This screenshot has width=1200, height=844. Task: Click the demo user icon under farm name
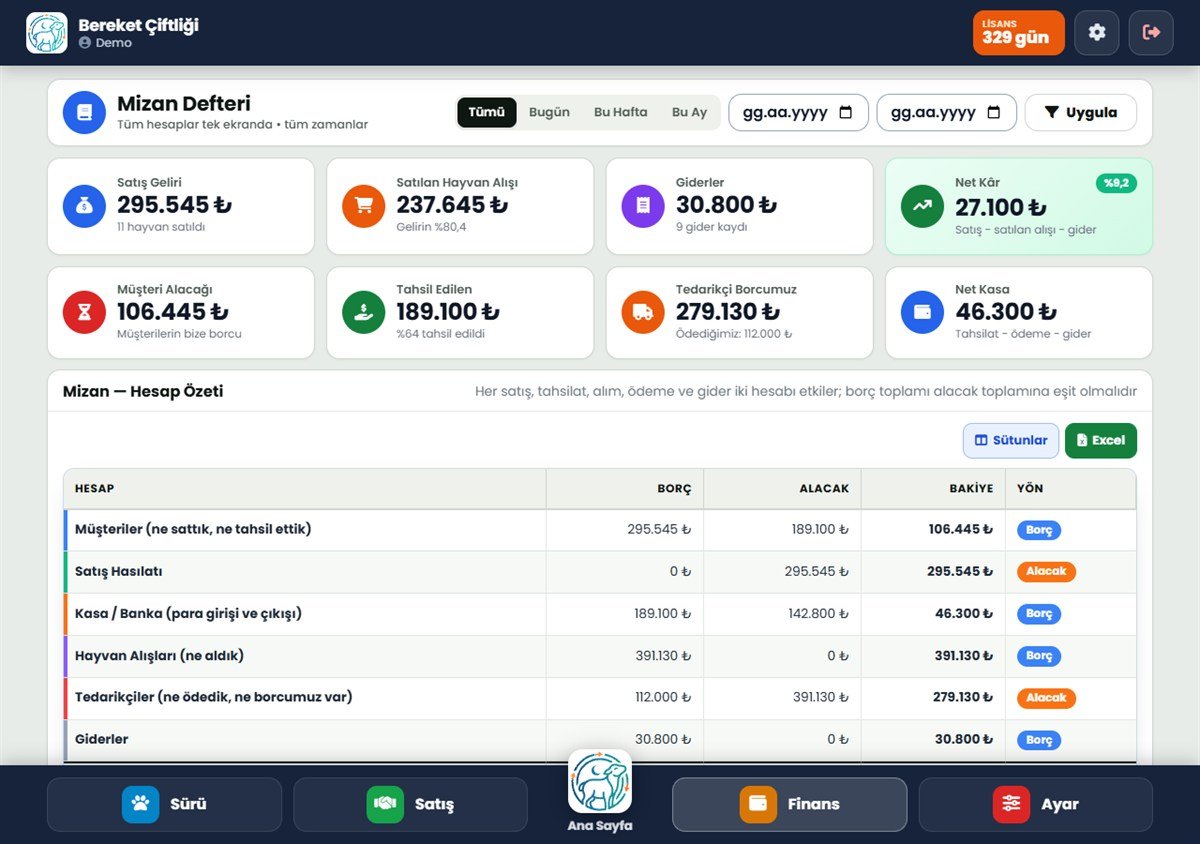(x=85, y=43)
